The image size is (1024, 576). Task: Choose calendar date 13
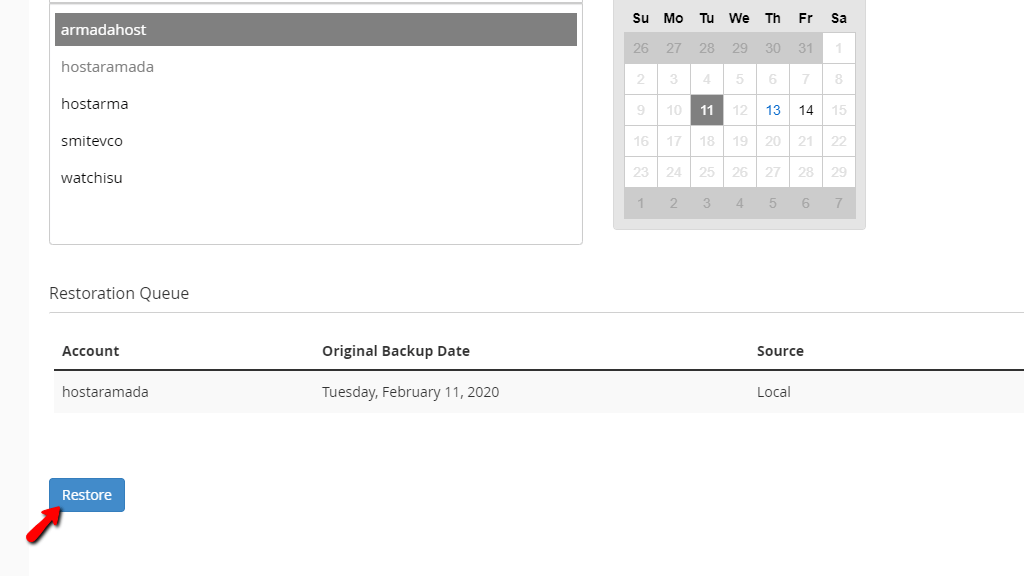(773, 110)
